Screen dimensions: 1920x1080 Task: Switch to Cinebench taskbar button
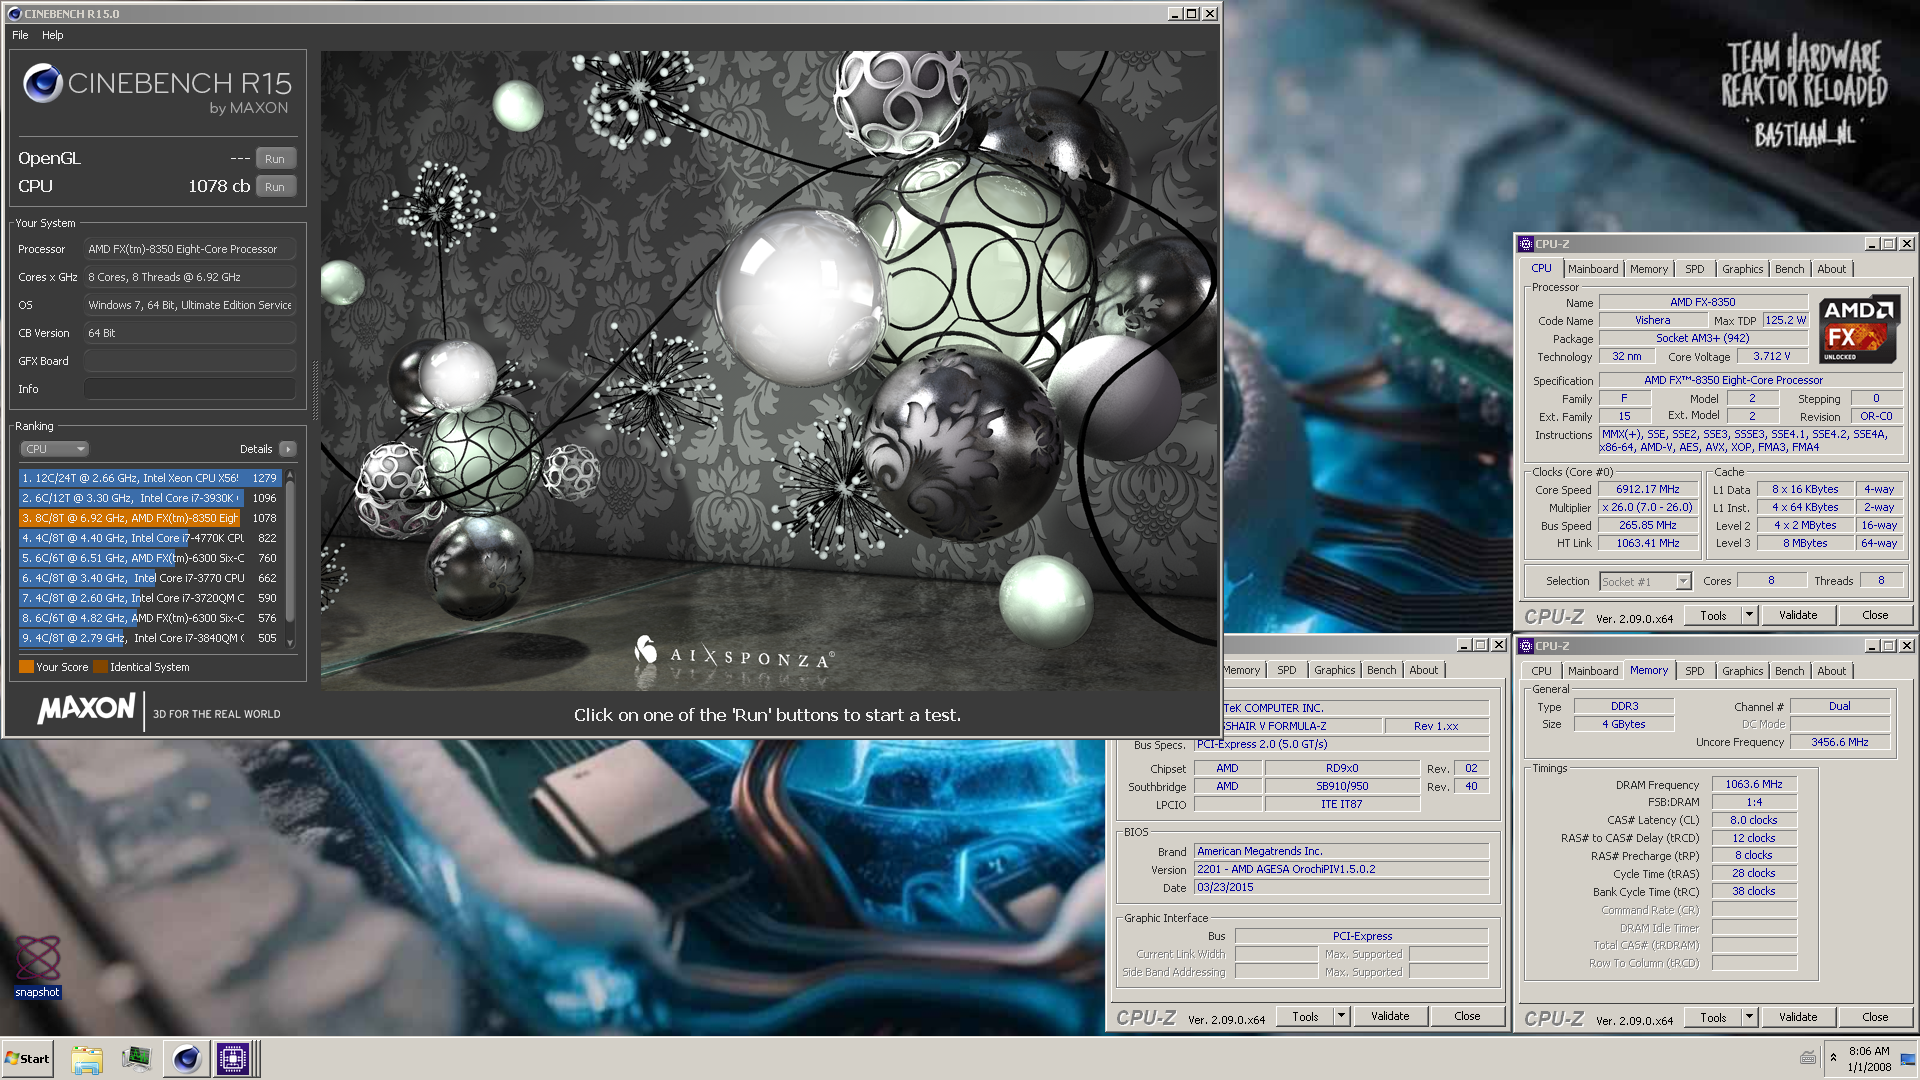(x=186, y=1059)
